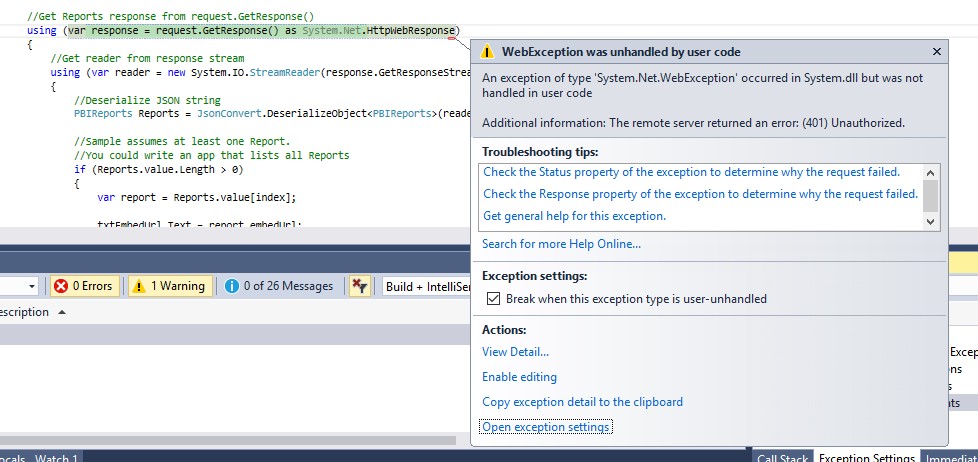978x462 pixels.
Task: Open 'Check the Status property' troubleshooting tip
Action: tap(692, 171)
